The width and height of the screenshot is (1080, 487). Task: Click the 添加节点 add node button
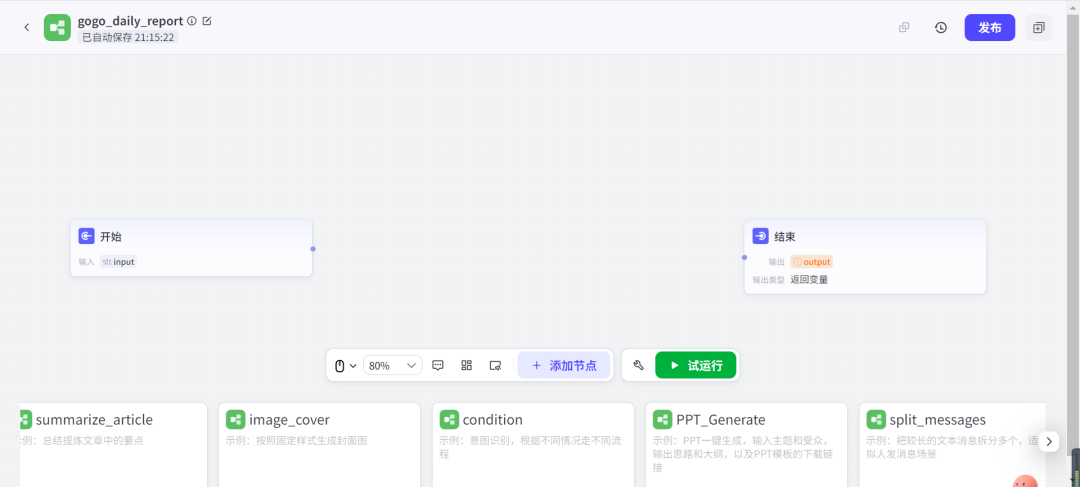(564, 366)
